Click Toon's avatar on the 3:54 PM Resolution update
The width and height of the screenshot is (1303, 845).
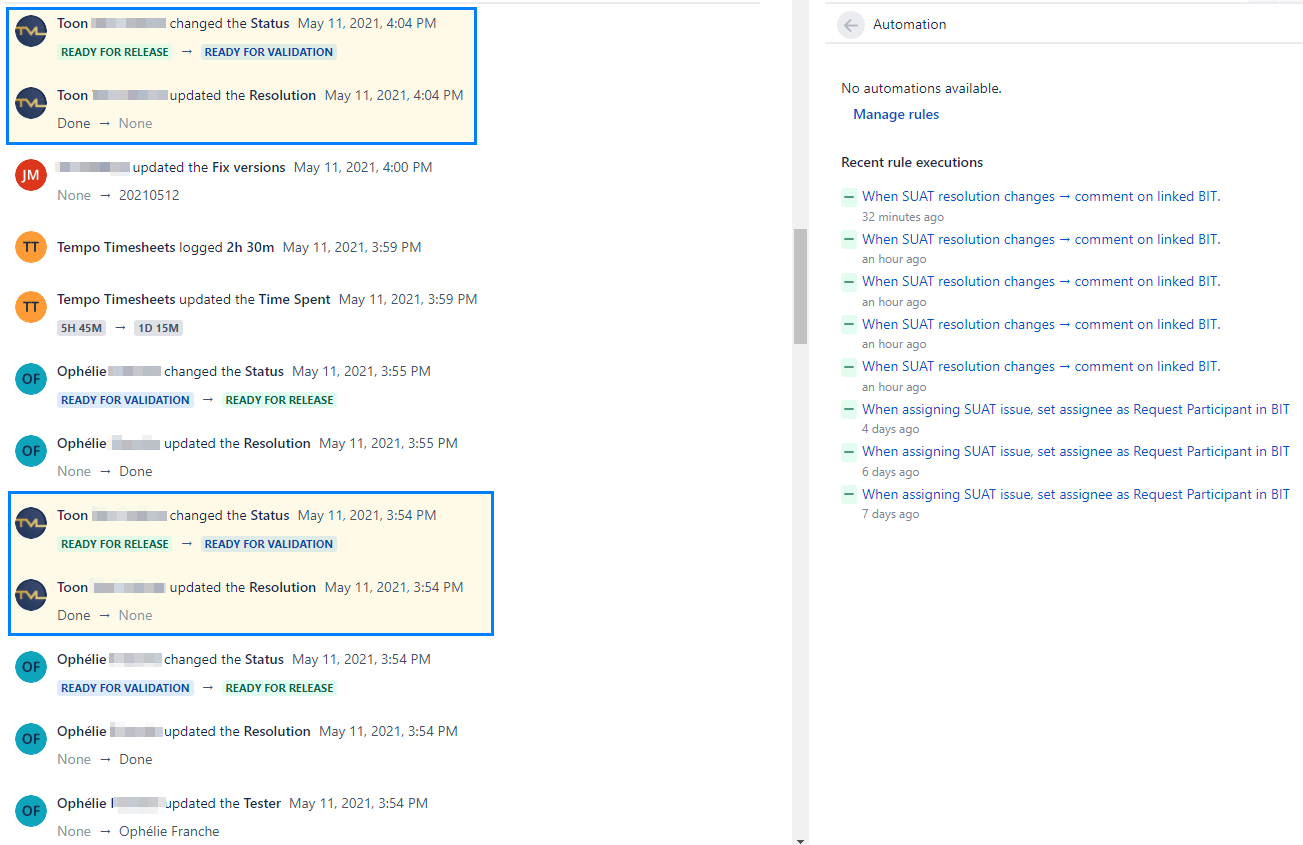(x=31, y=595)
